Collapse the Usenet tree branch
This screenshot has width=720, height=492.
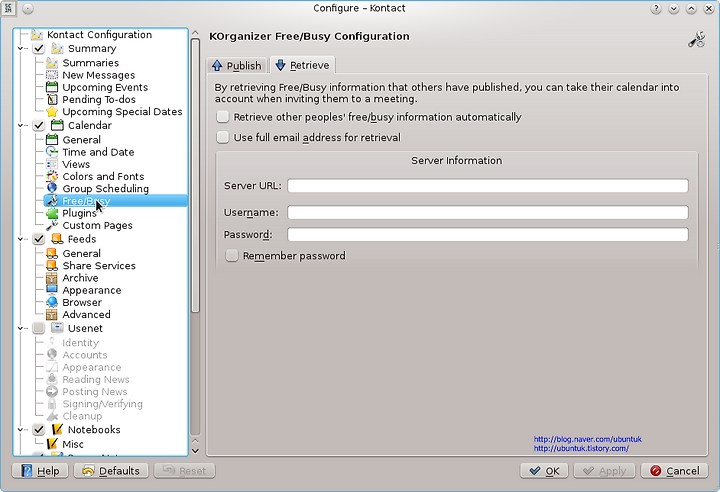[20, 328]
